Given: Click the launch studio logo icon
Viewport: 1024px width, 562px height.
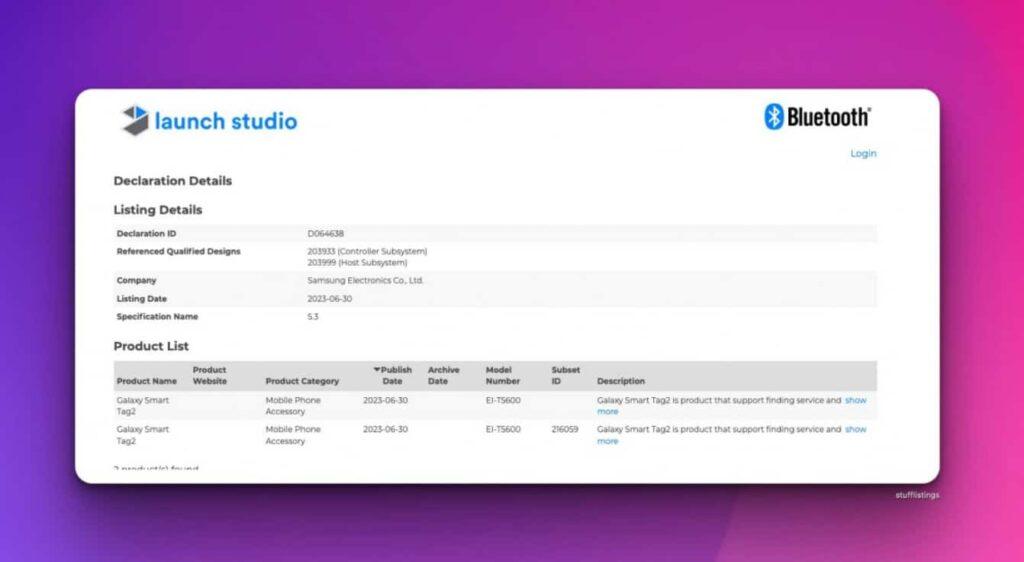Looking at the screenshot, I should tap(136, 121).
